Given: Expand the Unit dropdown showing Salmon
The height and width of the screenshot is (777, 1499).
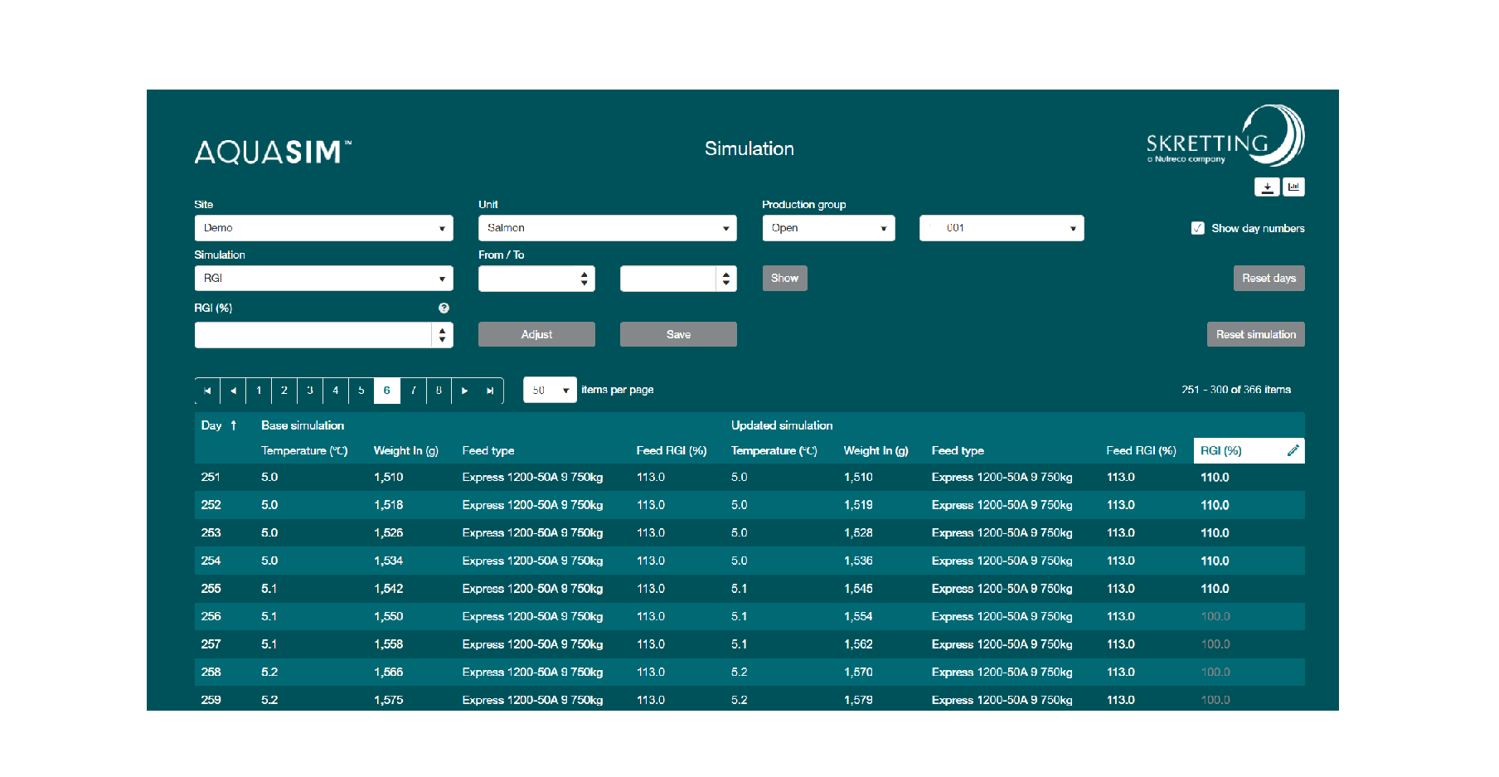Looking at the screenshot, I should point(607,228).
